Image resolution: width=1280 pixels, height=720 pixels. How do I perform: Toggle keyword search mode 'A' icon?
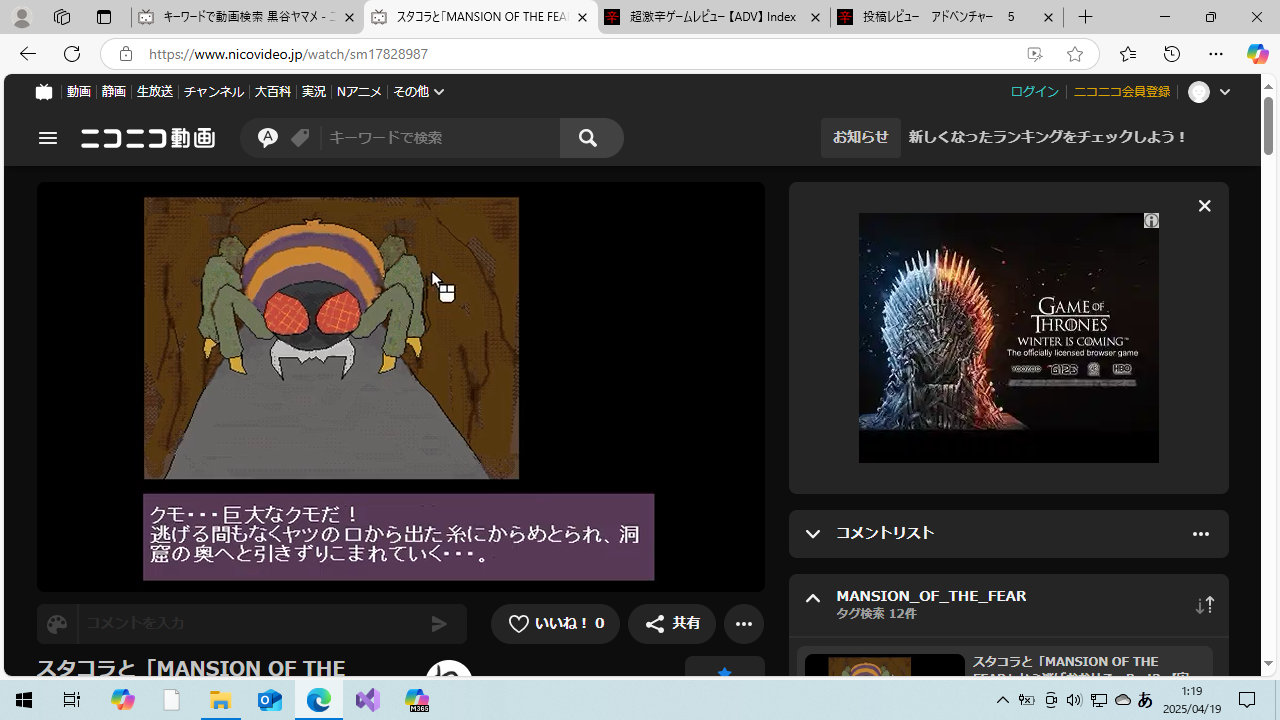click(x=267, y=138)
